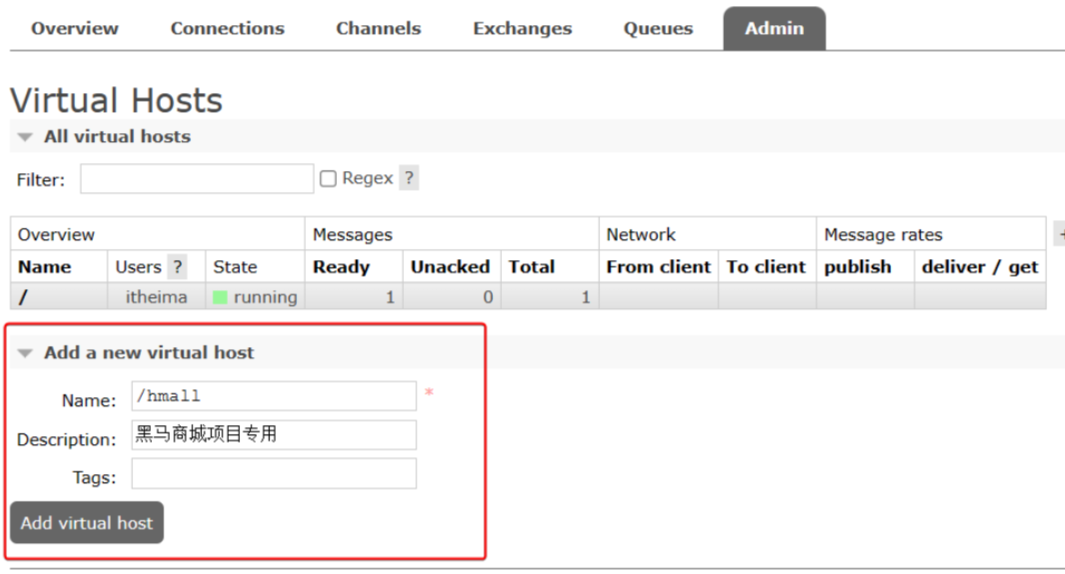Open the Overview tab
The image size is (1065, 574).
[74, 29]
